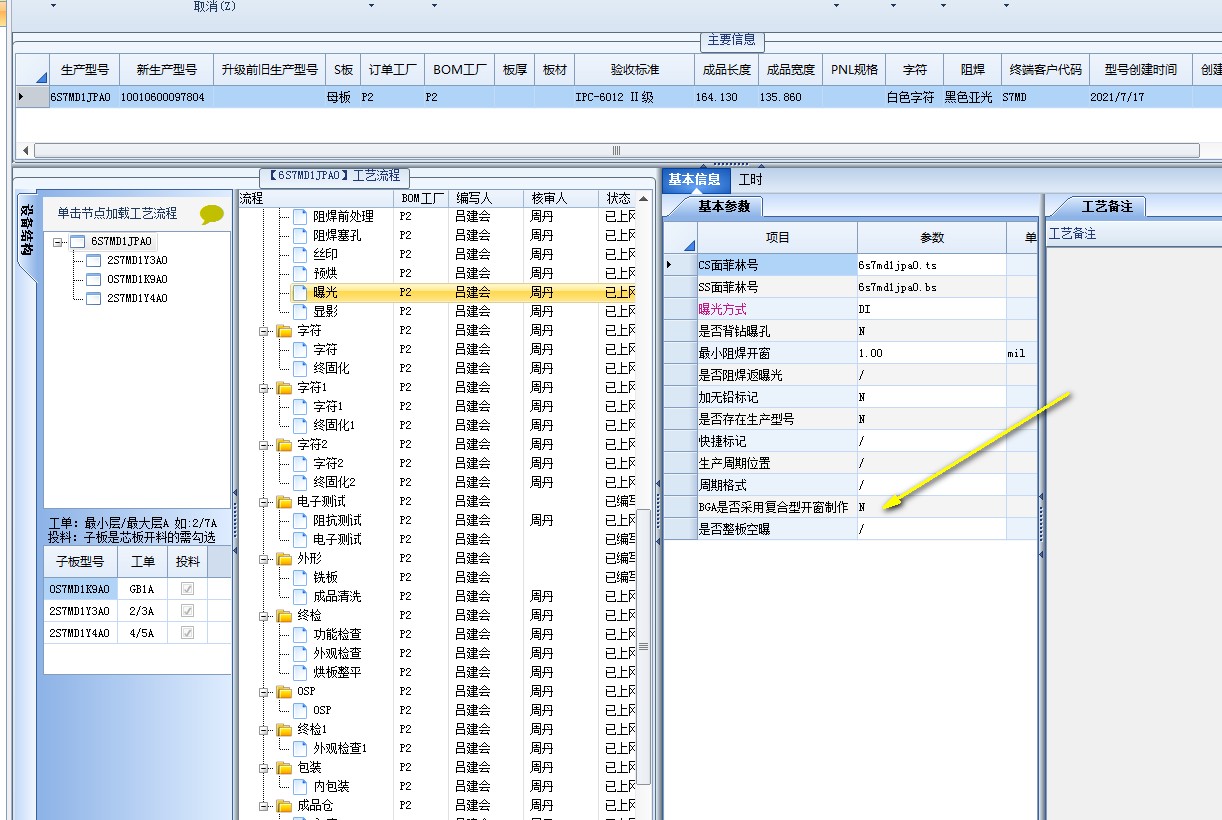Click the 丝印 step document icon
Viewport: 1222px width, 820px height.
pyautogui.click(x=300, y=255)
